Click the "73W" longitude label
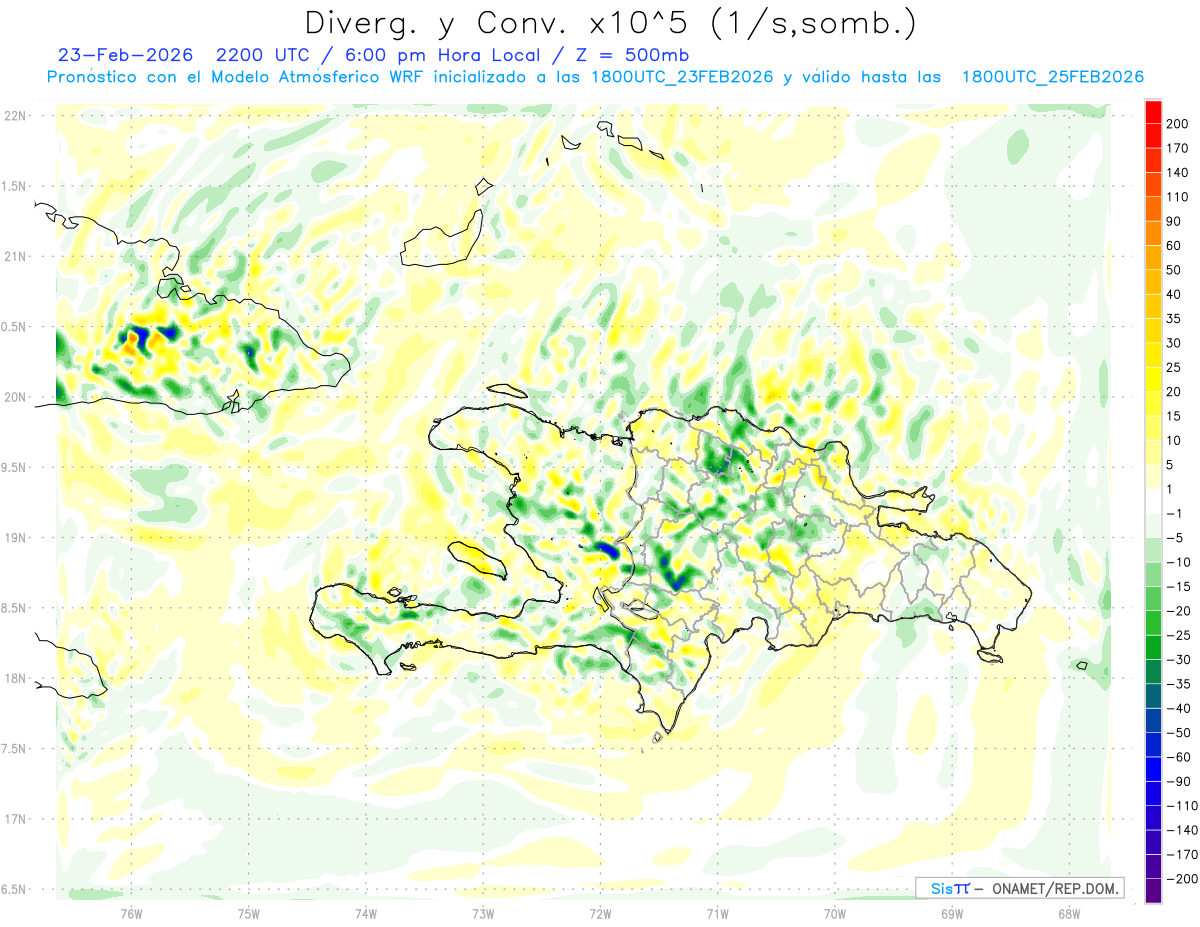This screenshot has width=1200, height=927. 483,913
